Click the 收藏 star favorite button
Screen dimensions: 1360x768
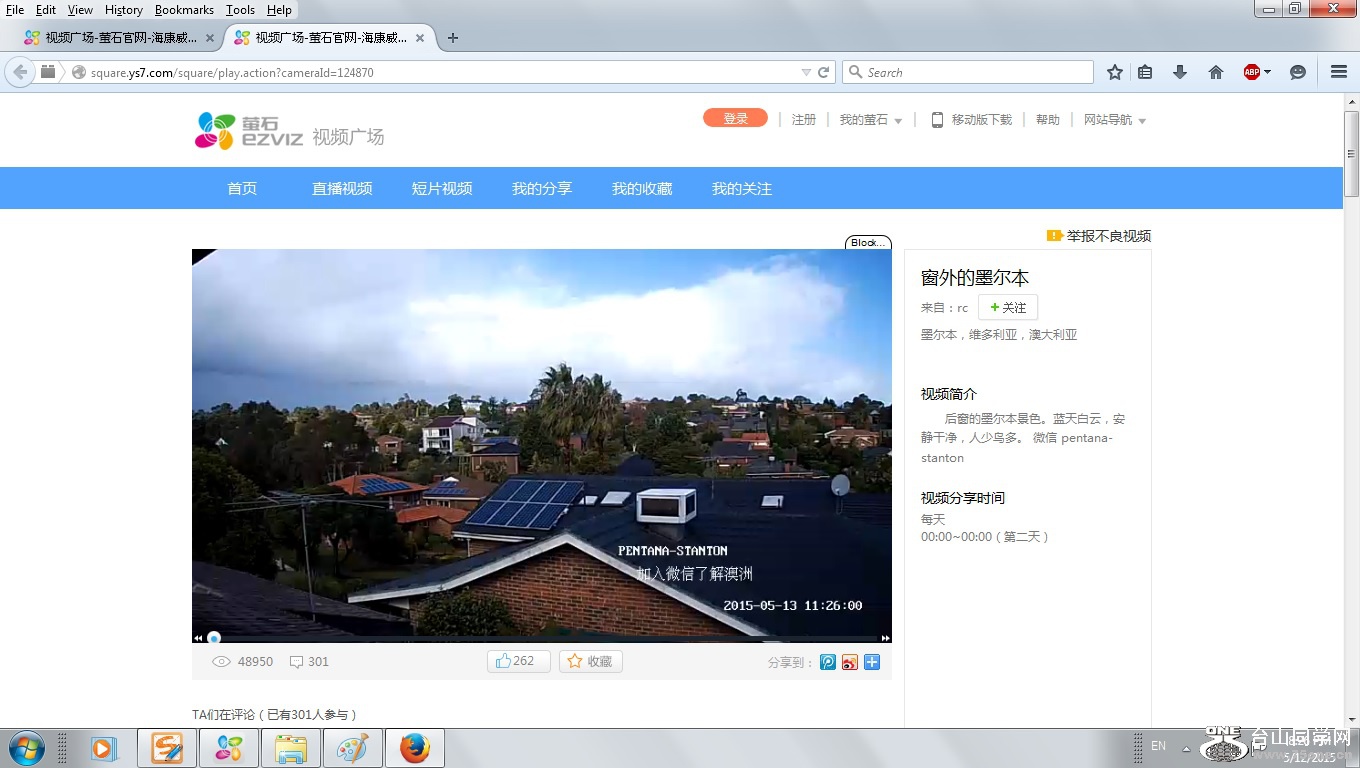point(591,661)
